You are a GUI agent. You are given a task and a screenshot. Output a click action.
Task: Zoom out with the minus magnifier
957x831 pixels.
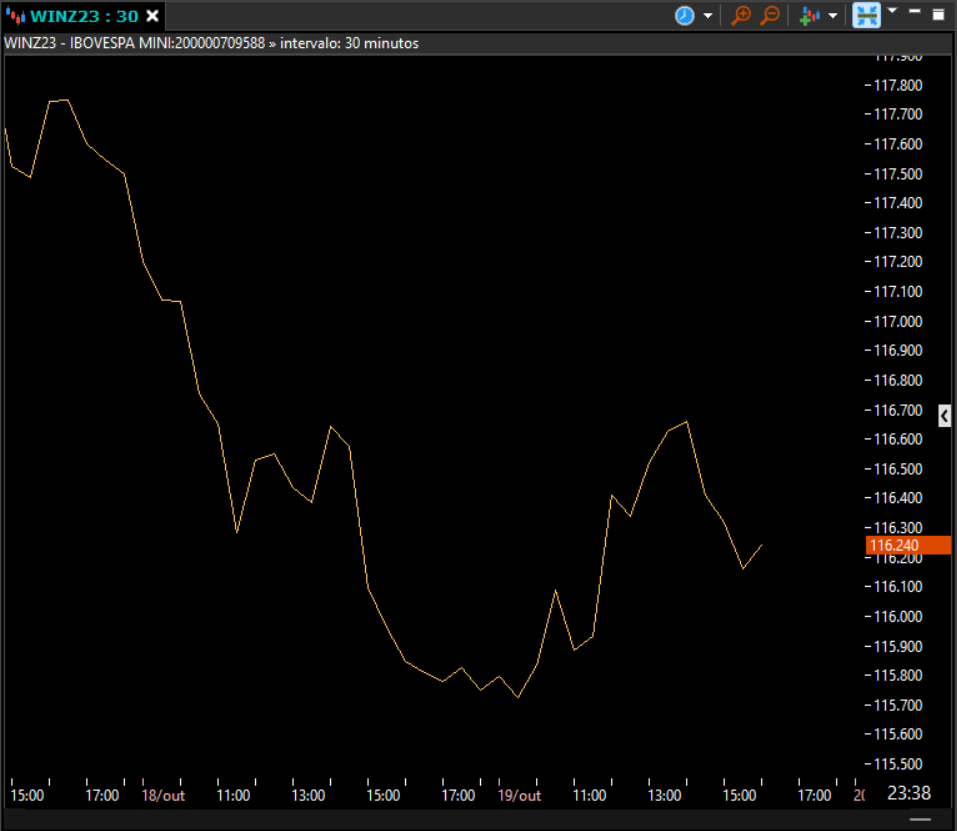tap(770, 16)
